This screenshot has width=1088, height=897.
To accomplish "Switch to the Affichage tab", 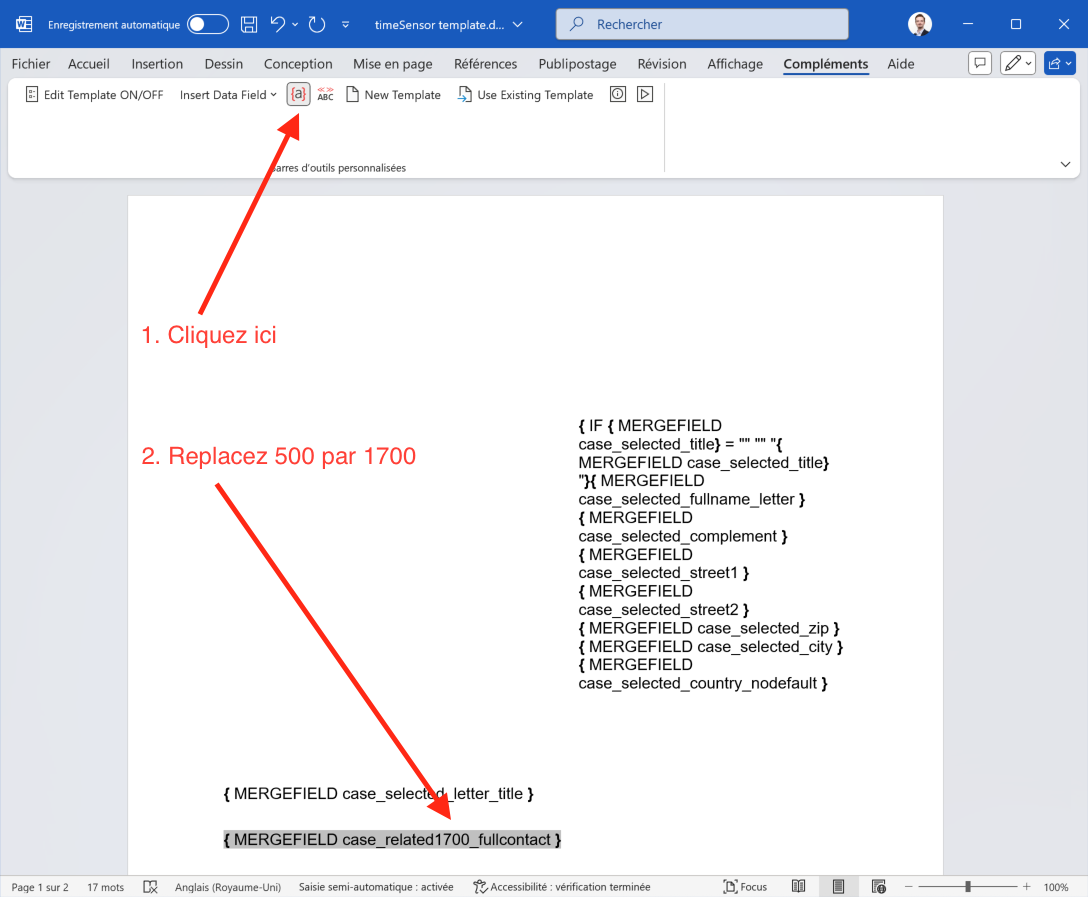I will [735, 64].
